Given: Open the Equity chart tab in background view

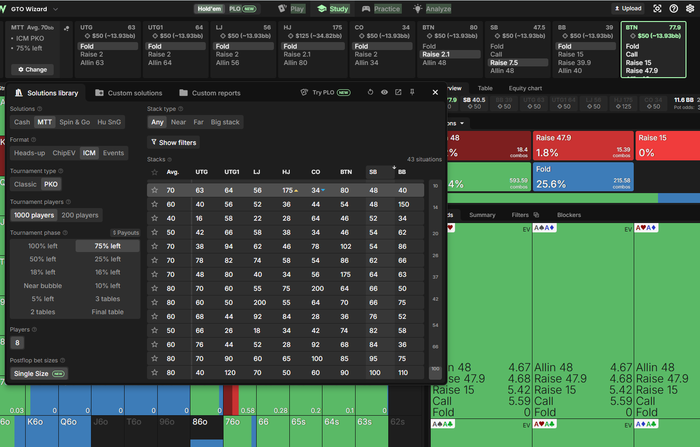Looking at the screenshot, I should (525, 88).
